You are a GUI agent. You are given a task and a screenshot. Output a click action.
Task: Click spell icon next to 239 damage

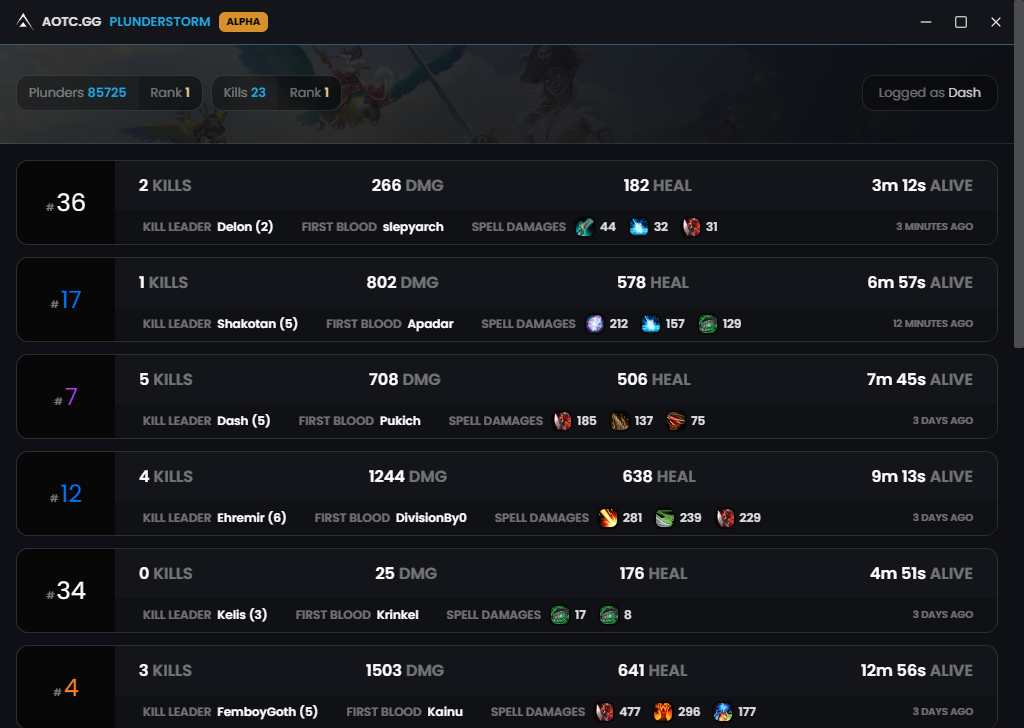(x=665, y=518)
